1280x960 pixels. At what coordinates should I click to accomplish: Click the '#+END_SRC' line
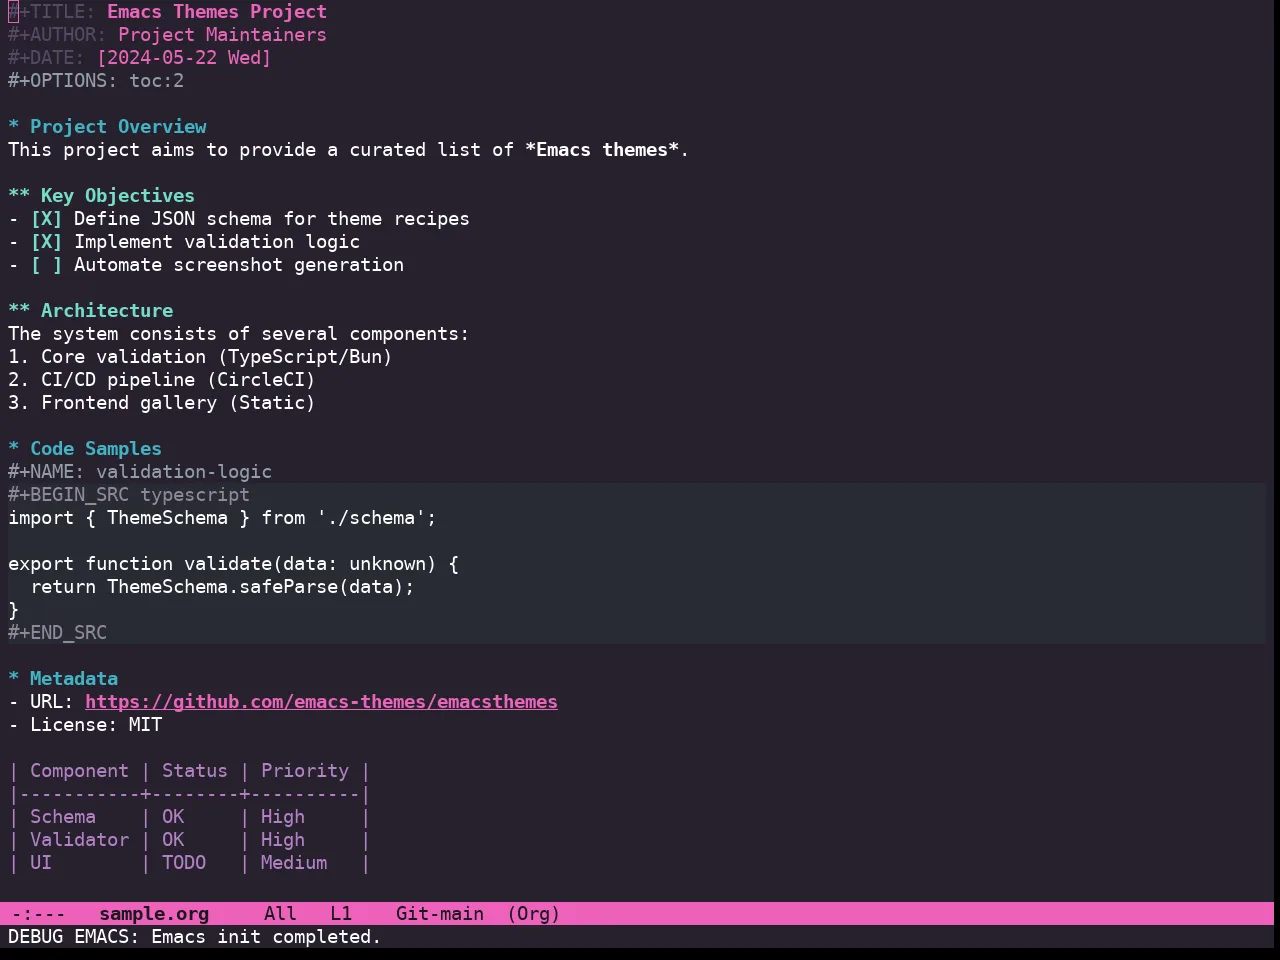[57, 633]
